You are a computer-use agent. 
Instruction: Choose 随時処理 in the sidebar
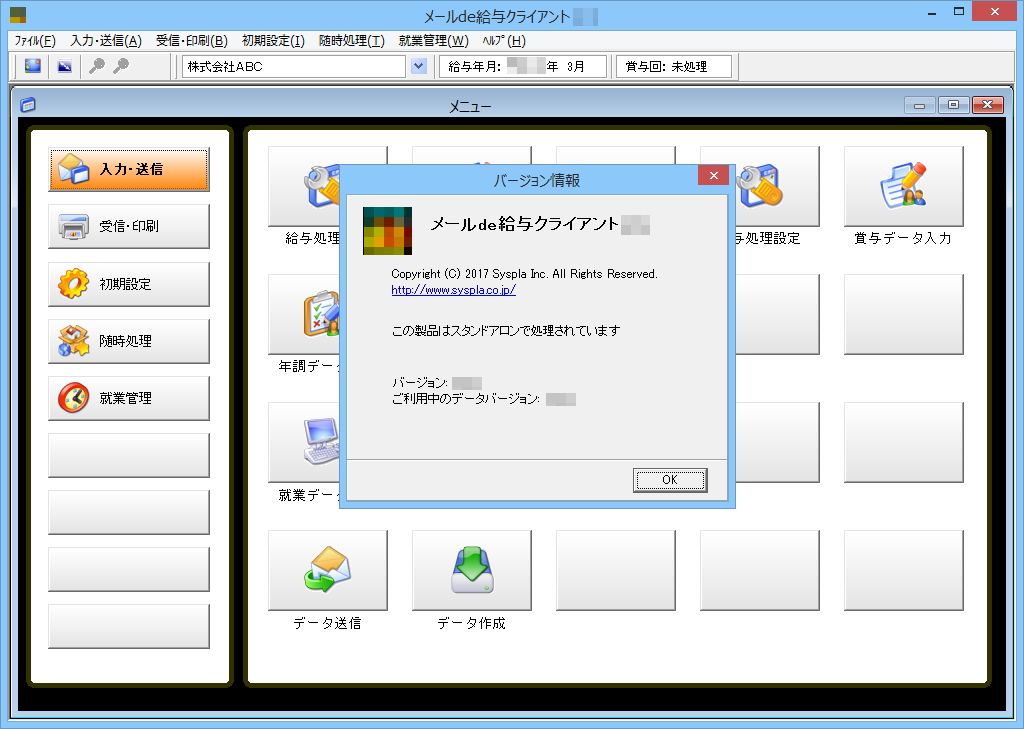click(x=129, y=341)
